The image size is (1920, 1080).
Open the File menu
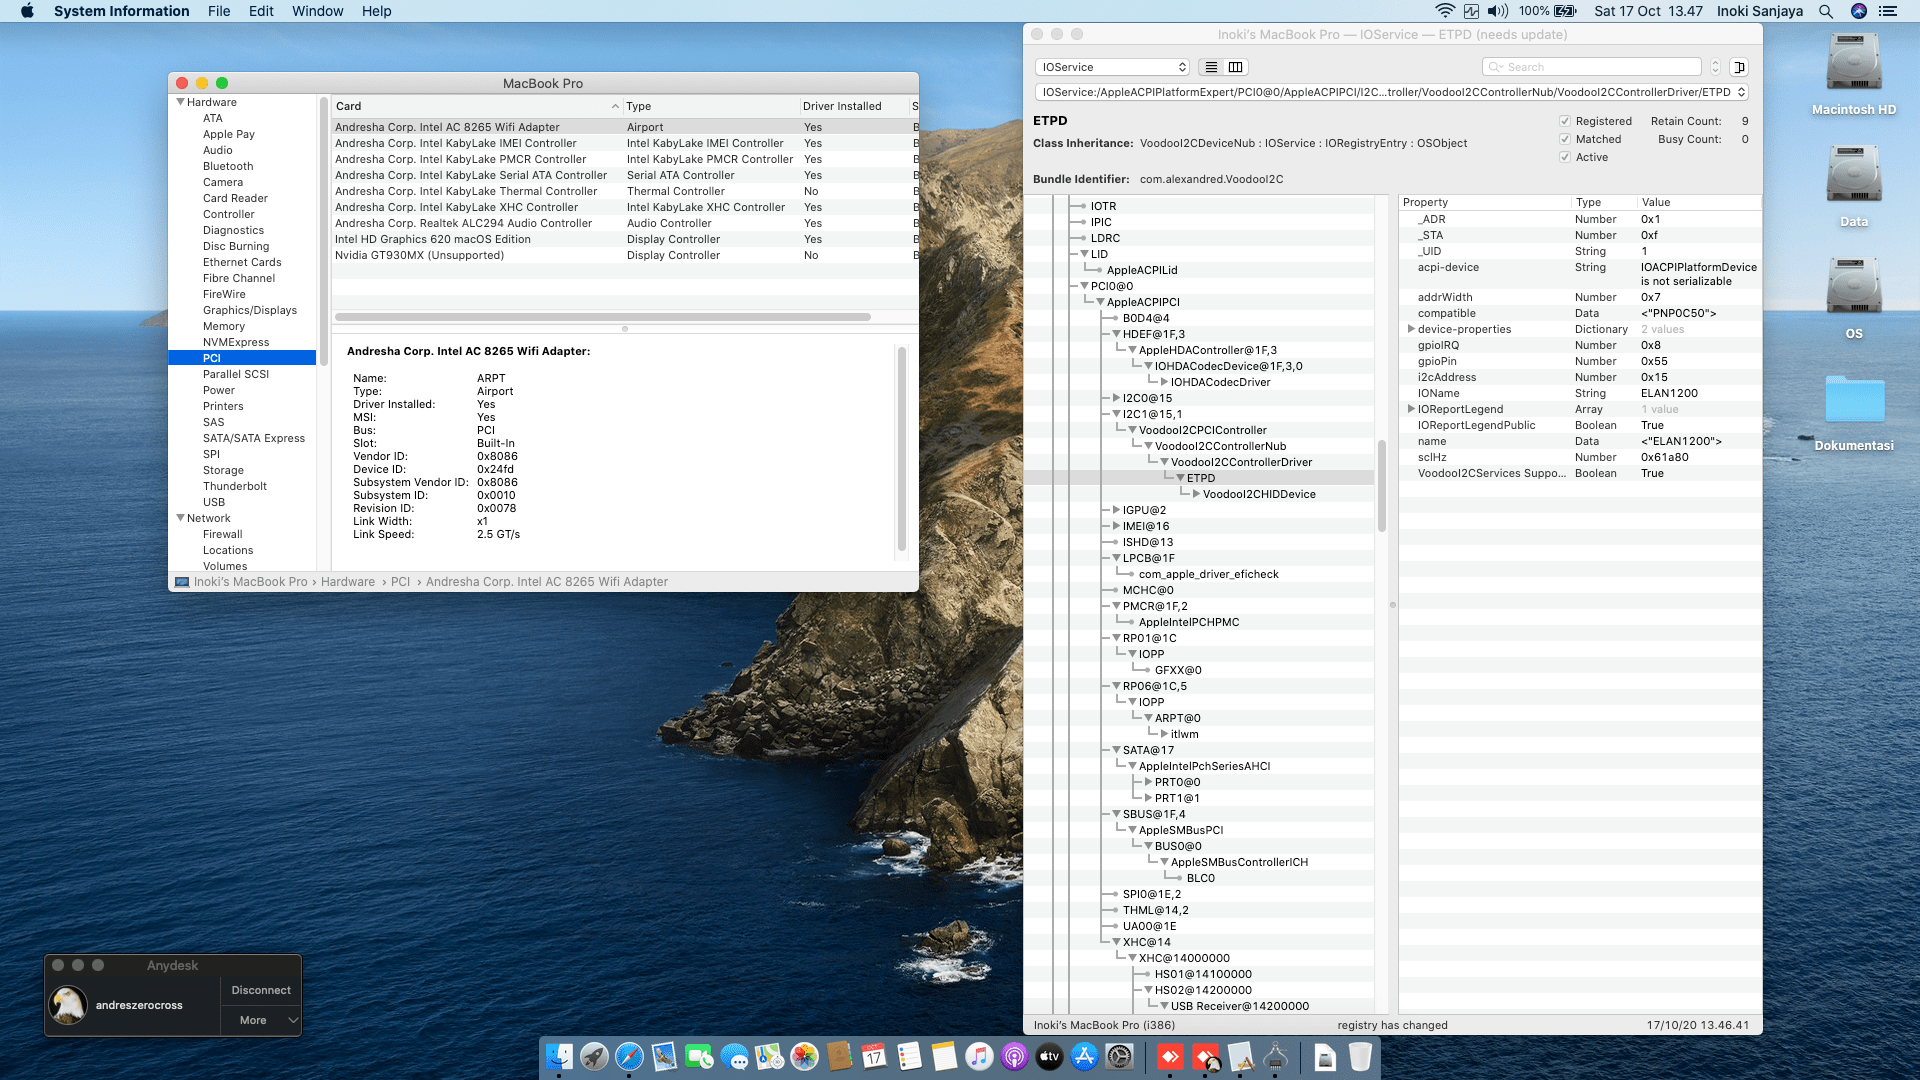[219, 11]
